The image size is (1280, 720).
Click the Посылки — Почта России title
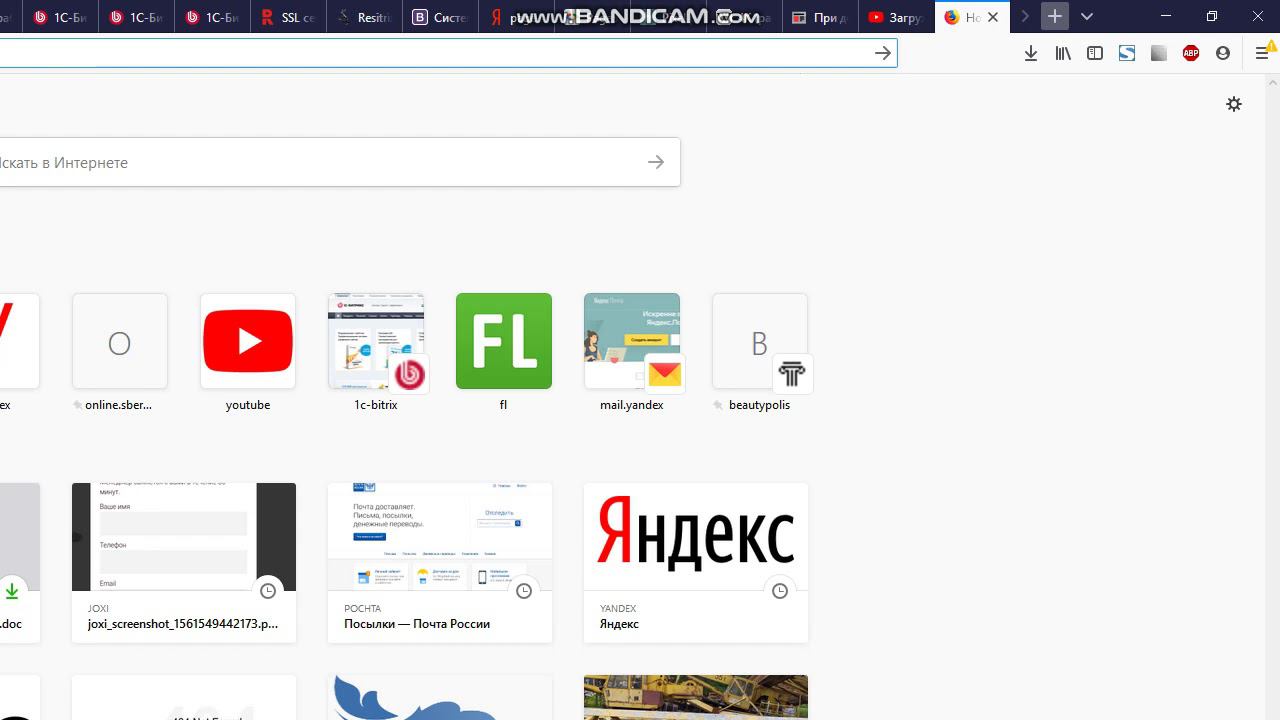417,624
